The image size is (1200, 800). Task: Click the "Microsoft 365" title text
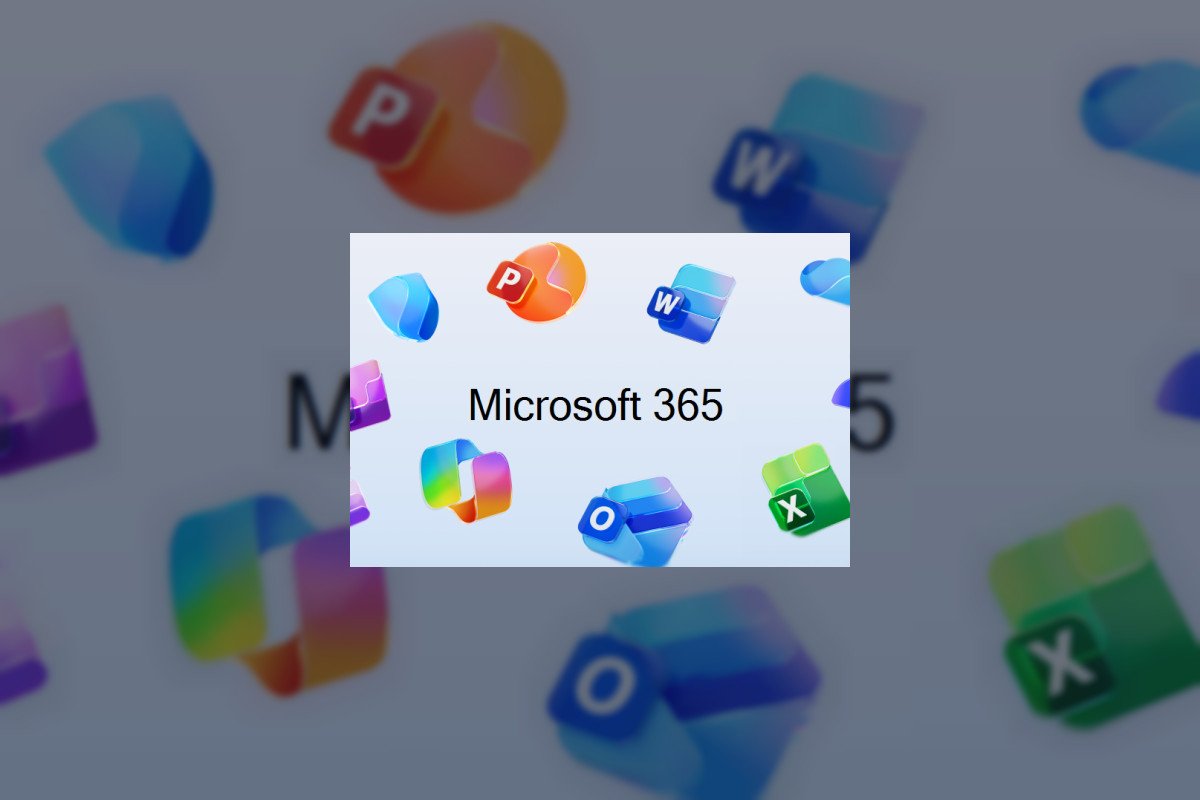click(595, 405)
